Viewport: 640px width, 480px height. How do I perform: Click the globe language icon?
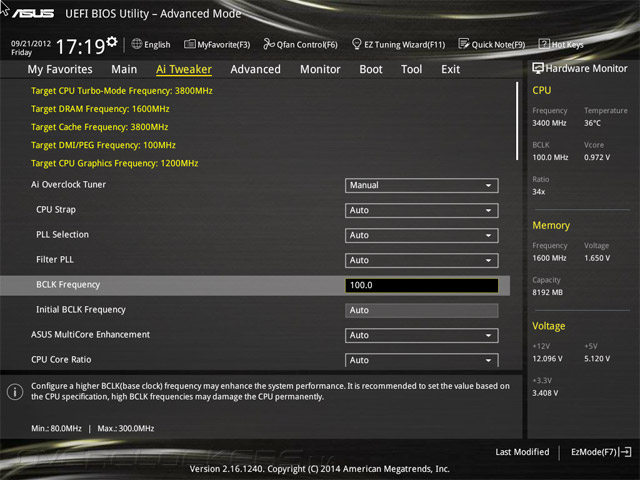(137, 44)
